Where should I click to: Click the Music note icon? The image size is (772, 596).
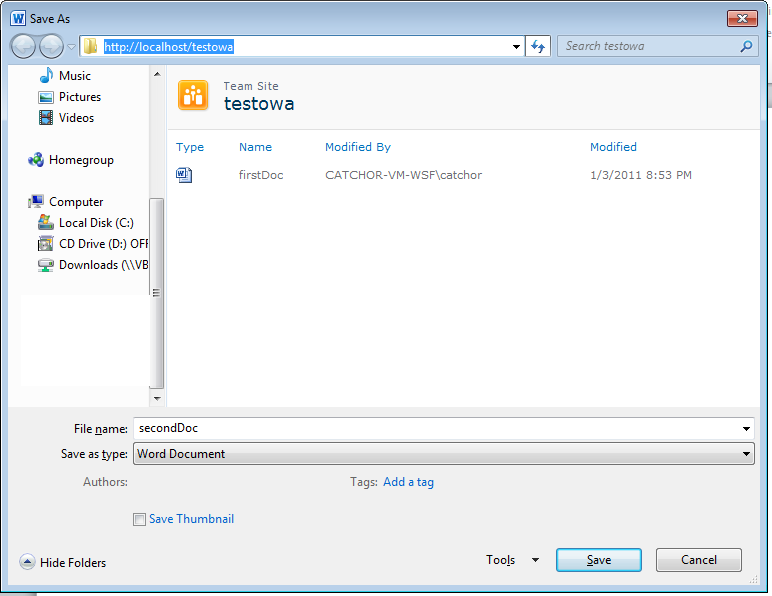point(46,75)
